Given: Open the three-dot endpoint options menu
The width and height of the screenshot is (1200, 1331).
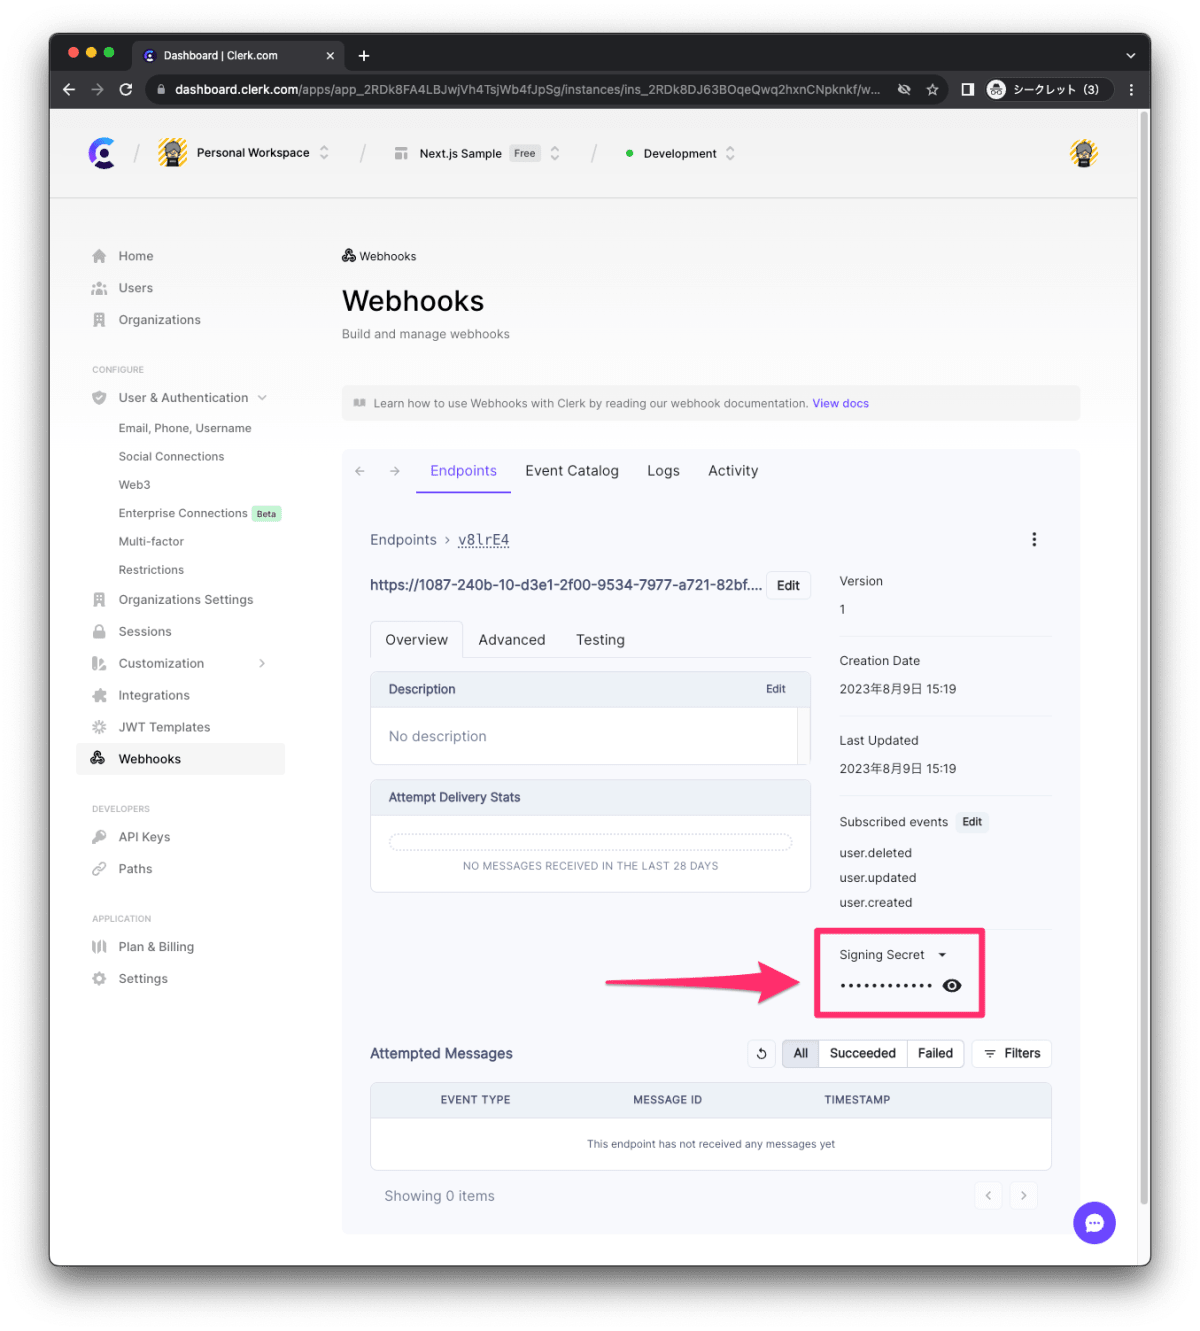Looking at the screenshot, I should coord(1034,539).
